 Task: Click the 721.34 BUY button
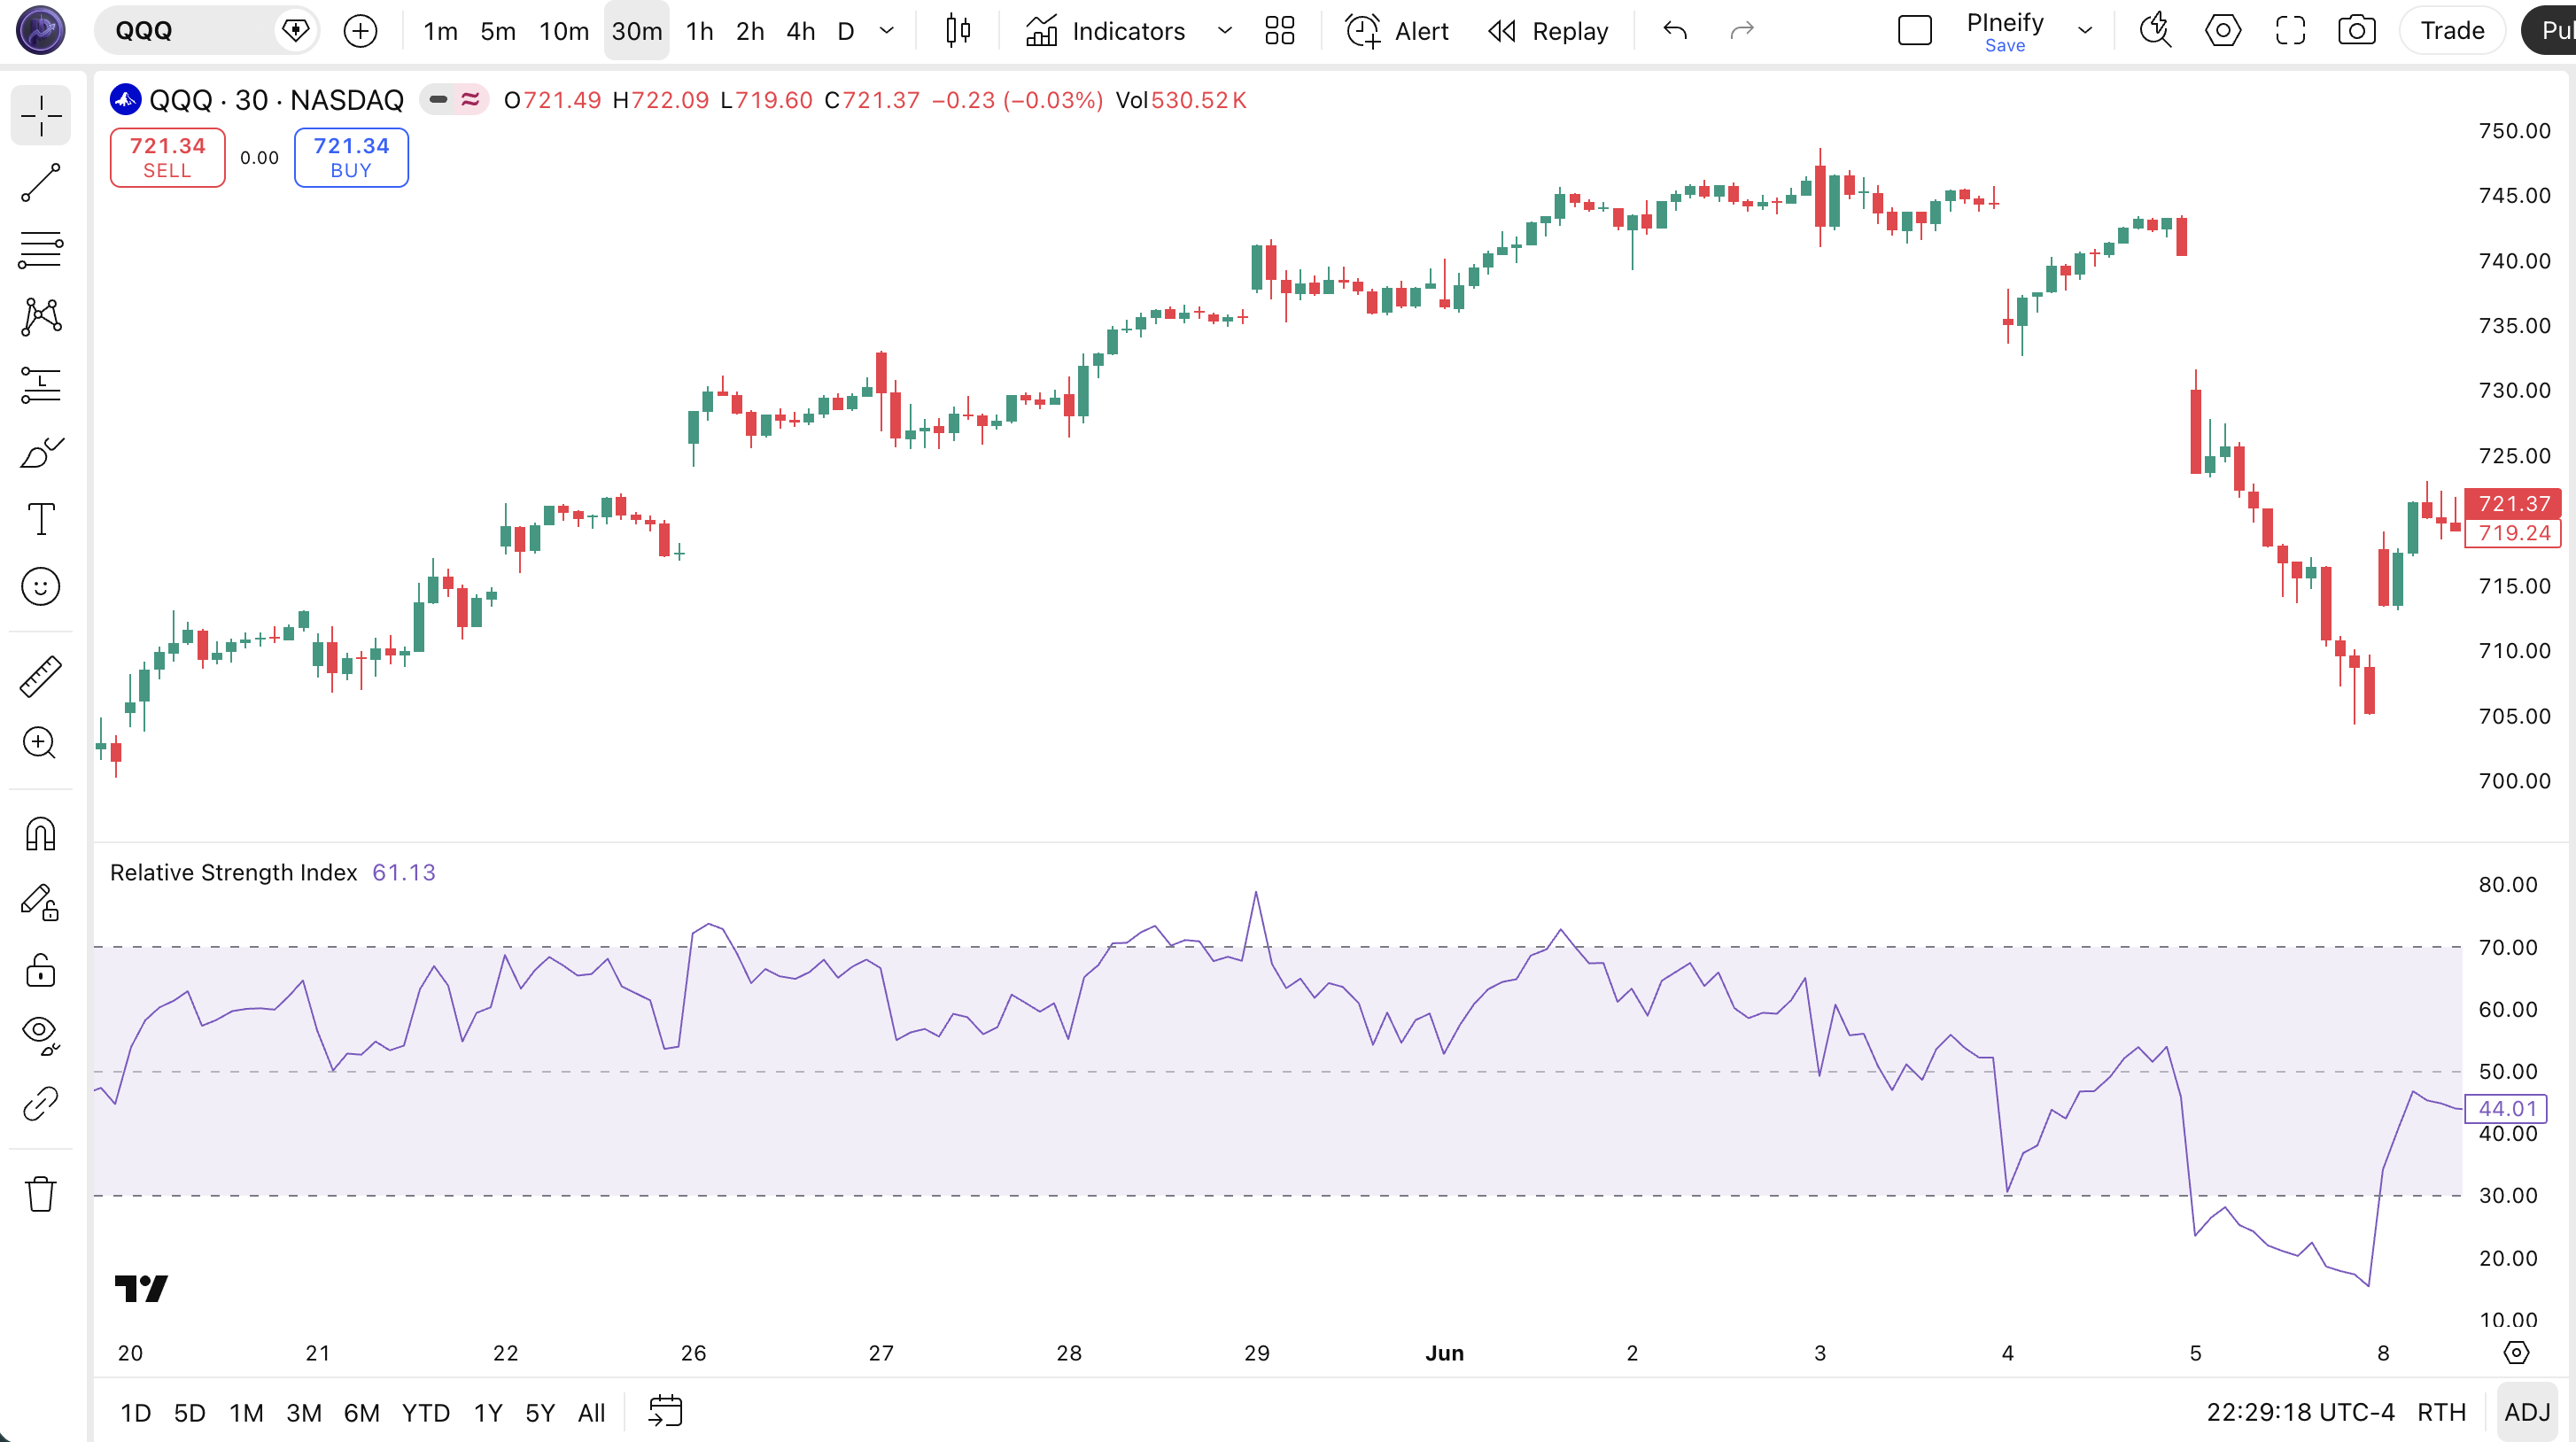(x=351, y=158)
